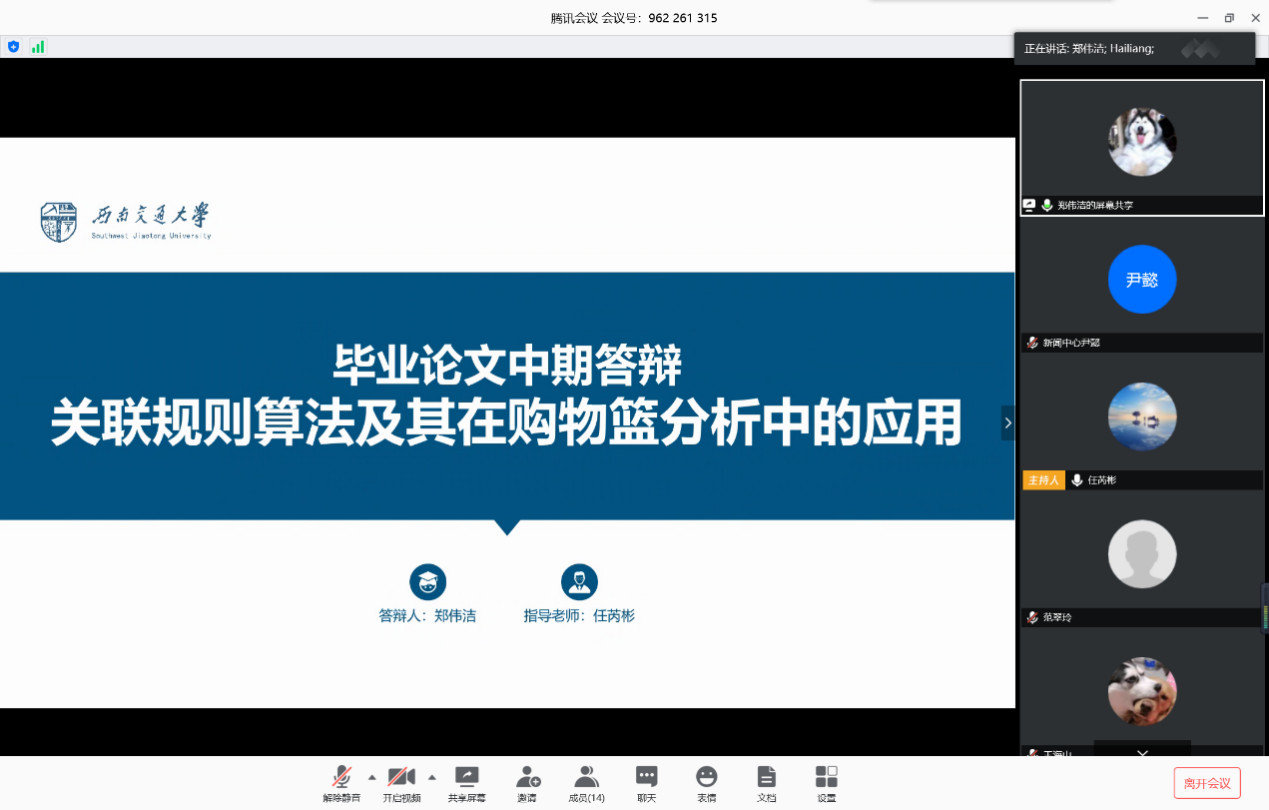Viewport: 1269px width, 810px height.
Task: Open meeting documents (文档)
Action: coord(766,782)
